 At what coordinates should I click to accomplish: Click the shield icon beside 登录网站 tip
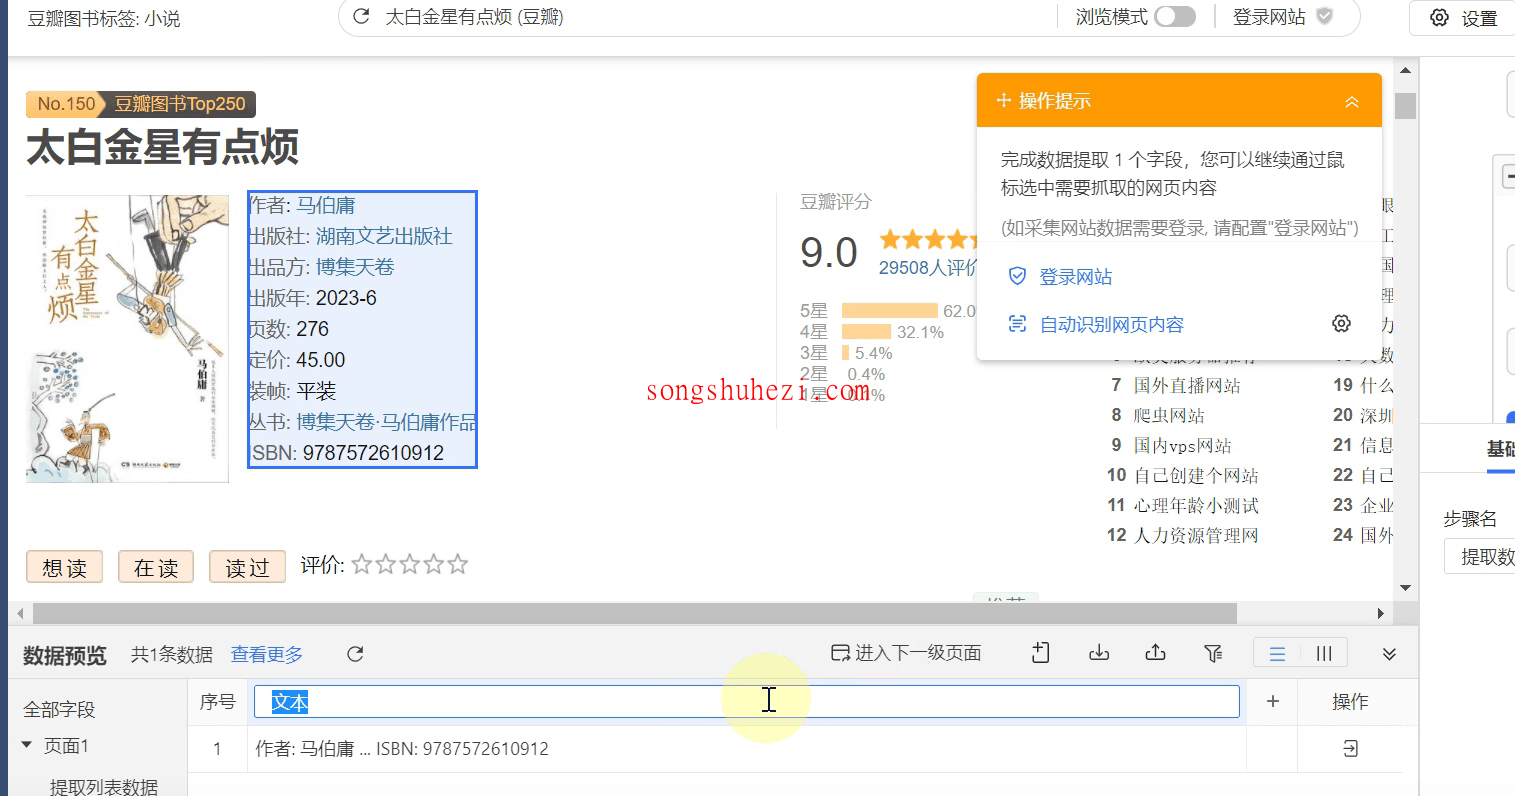click(1017, 277)
